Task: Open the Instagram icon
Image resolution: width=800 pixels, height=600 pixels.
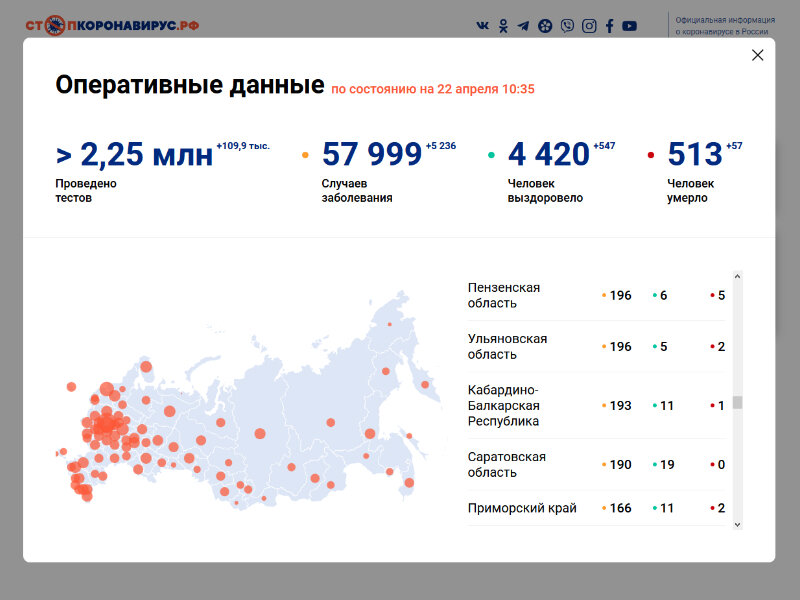Action: 589,25
